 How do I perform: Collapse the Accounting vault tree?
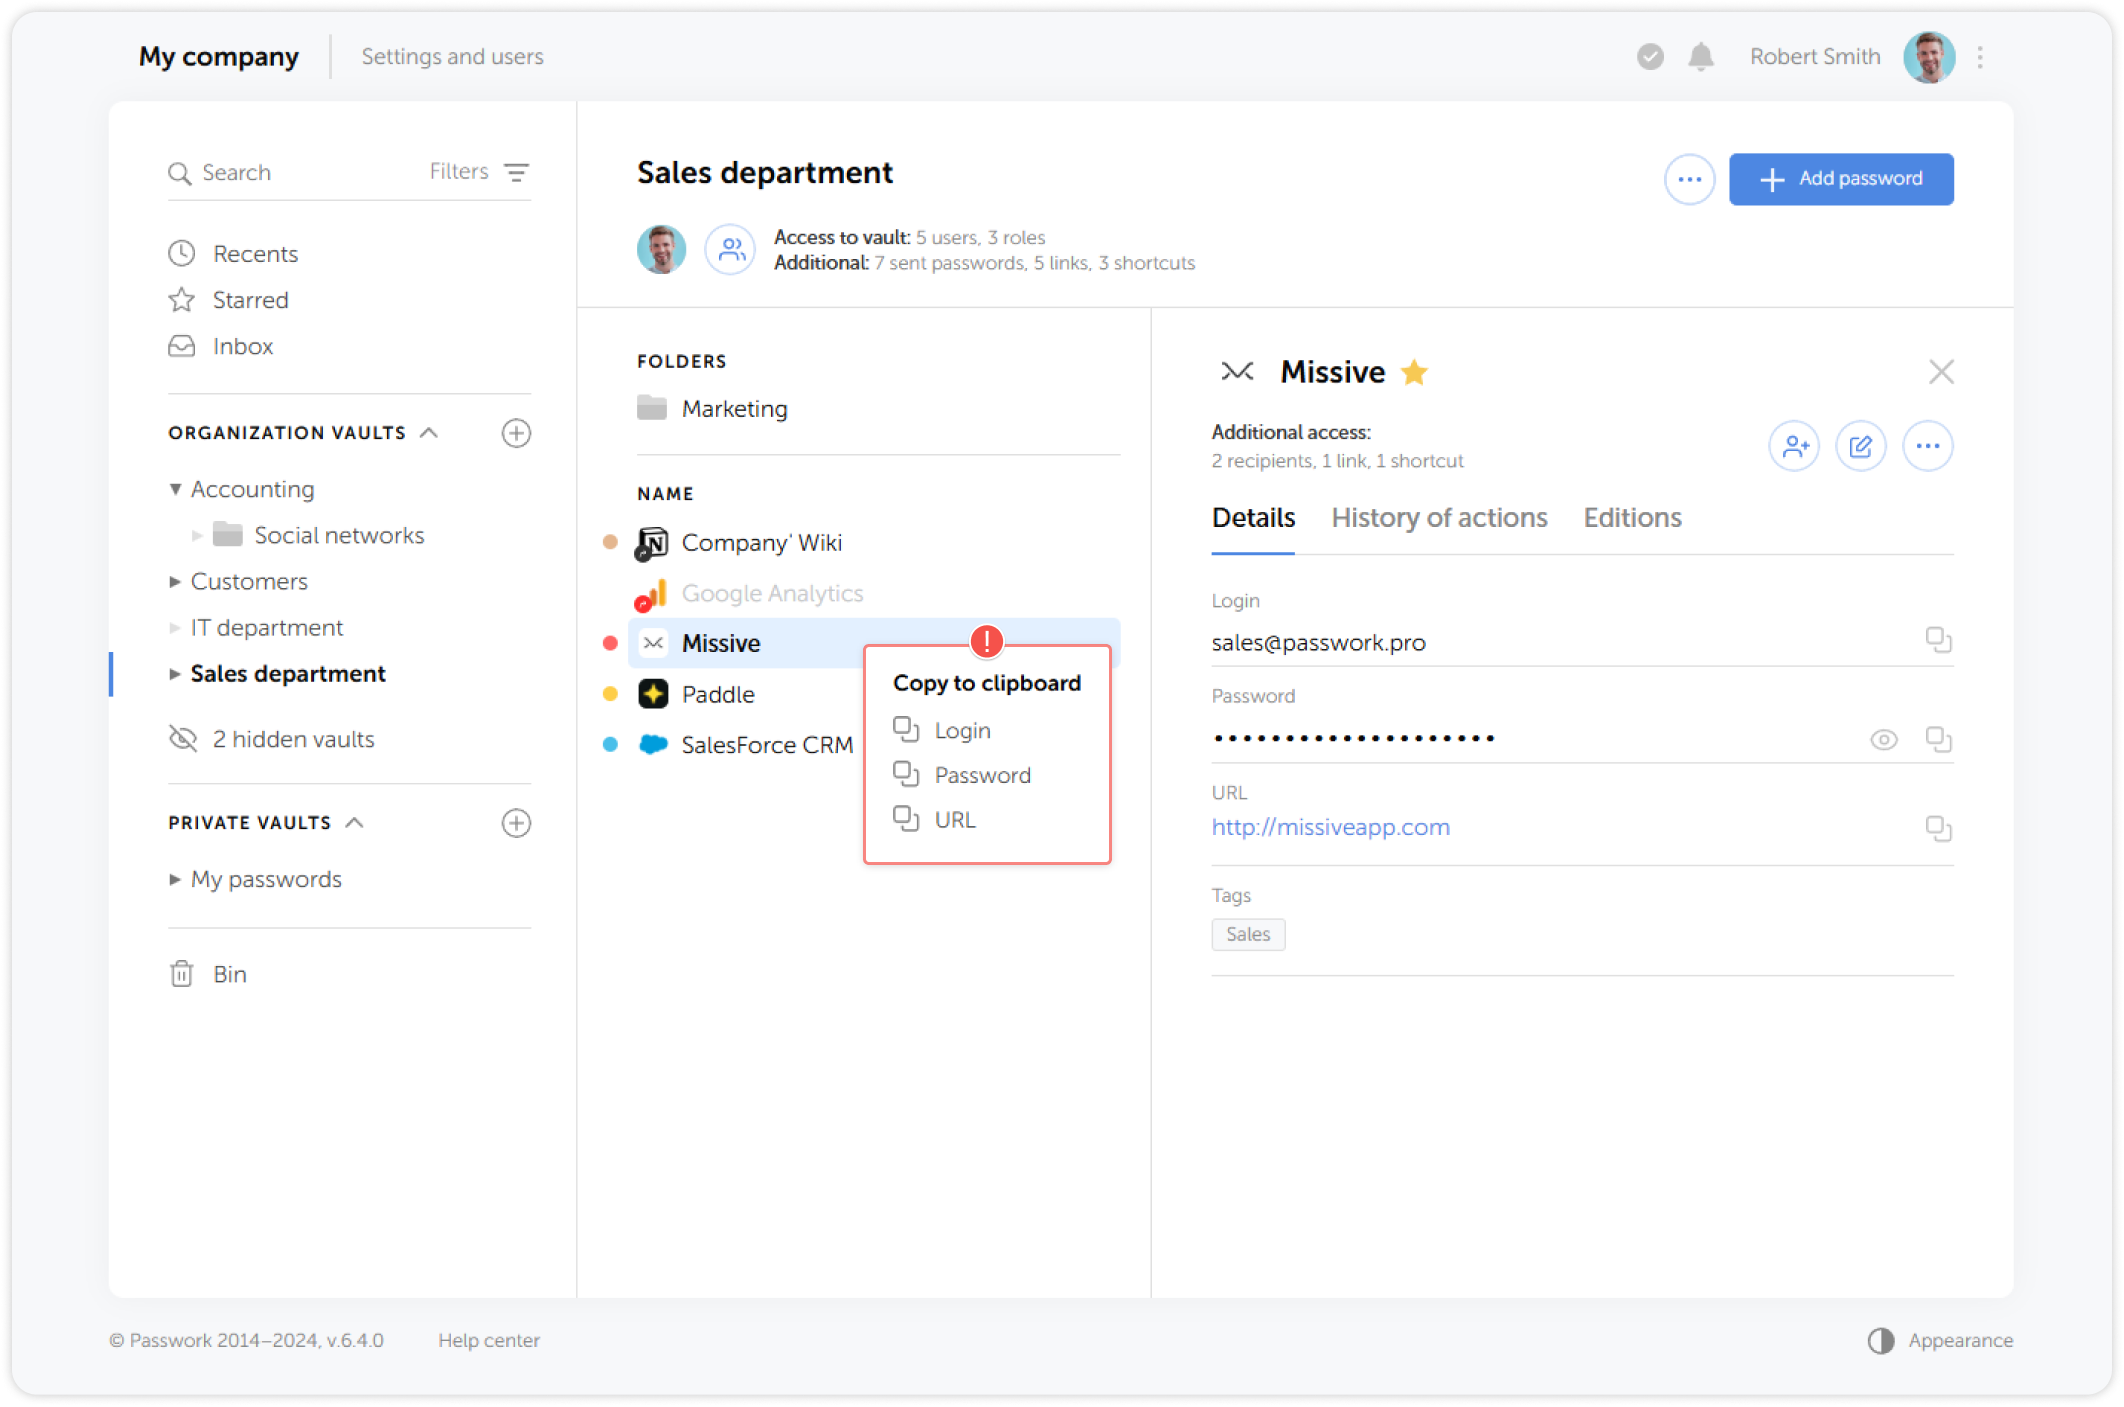[176, 489]
